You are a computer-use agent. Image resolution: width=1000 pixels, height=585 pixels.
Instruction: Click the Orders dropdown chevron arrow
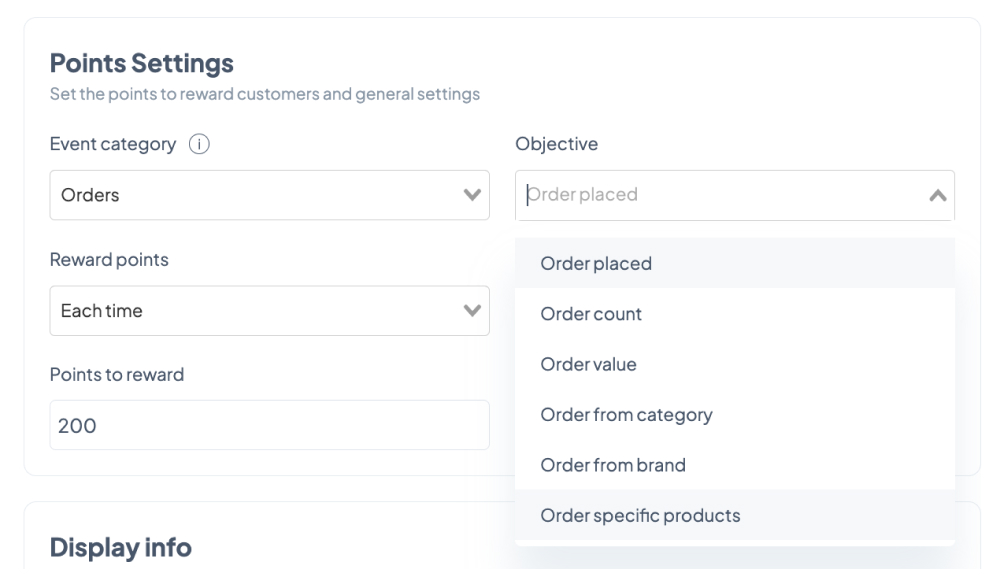(472, 195)
